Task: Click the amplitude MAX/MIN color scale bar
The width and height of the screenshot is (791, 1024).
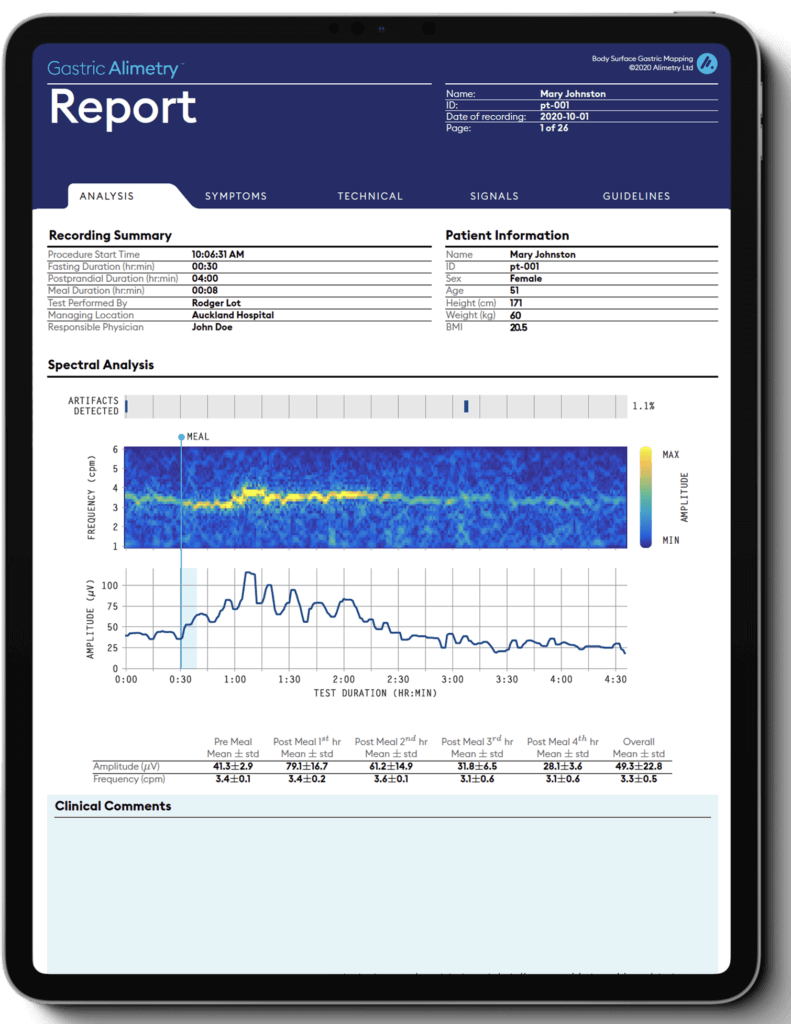Action: coord(645,497)
